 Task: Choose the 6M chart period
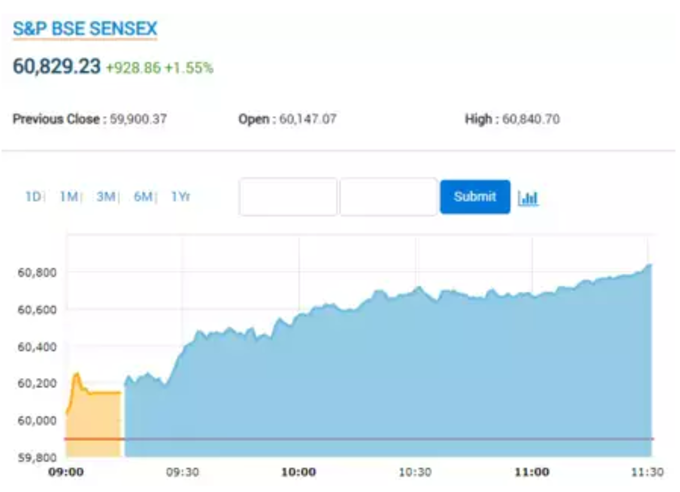coord(143,197)
